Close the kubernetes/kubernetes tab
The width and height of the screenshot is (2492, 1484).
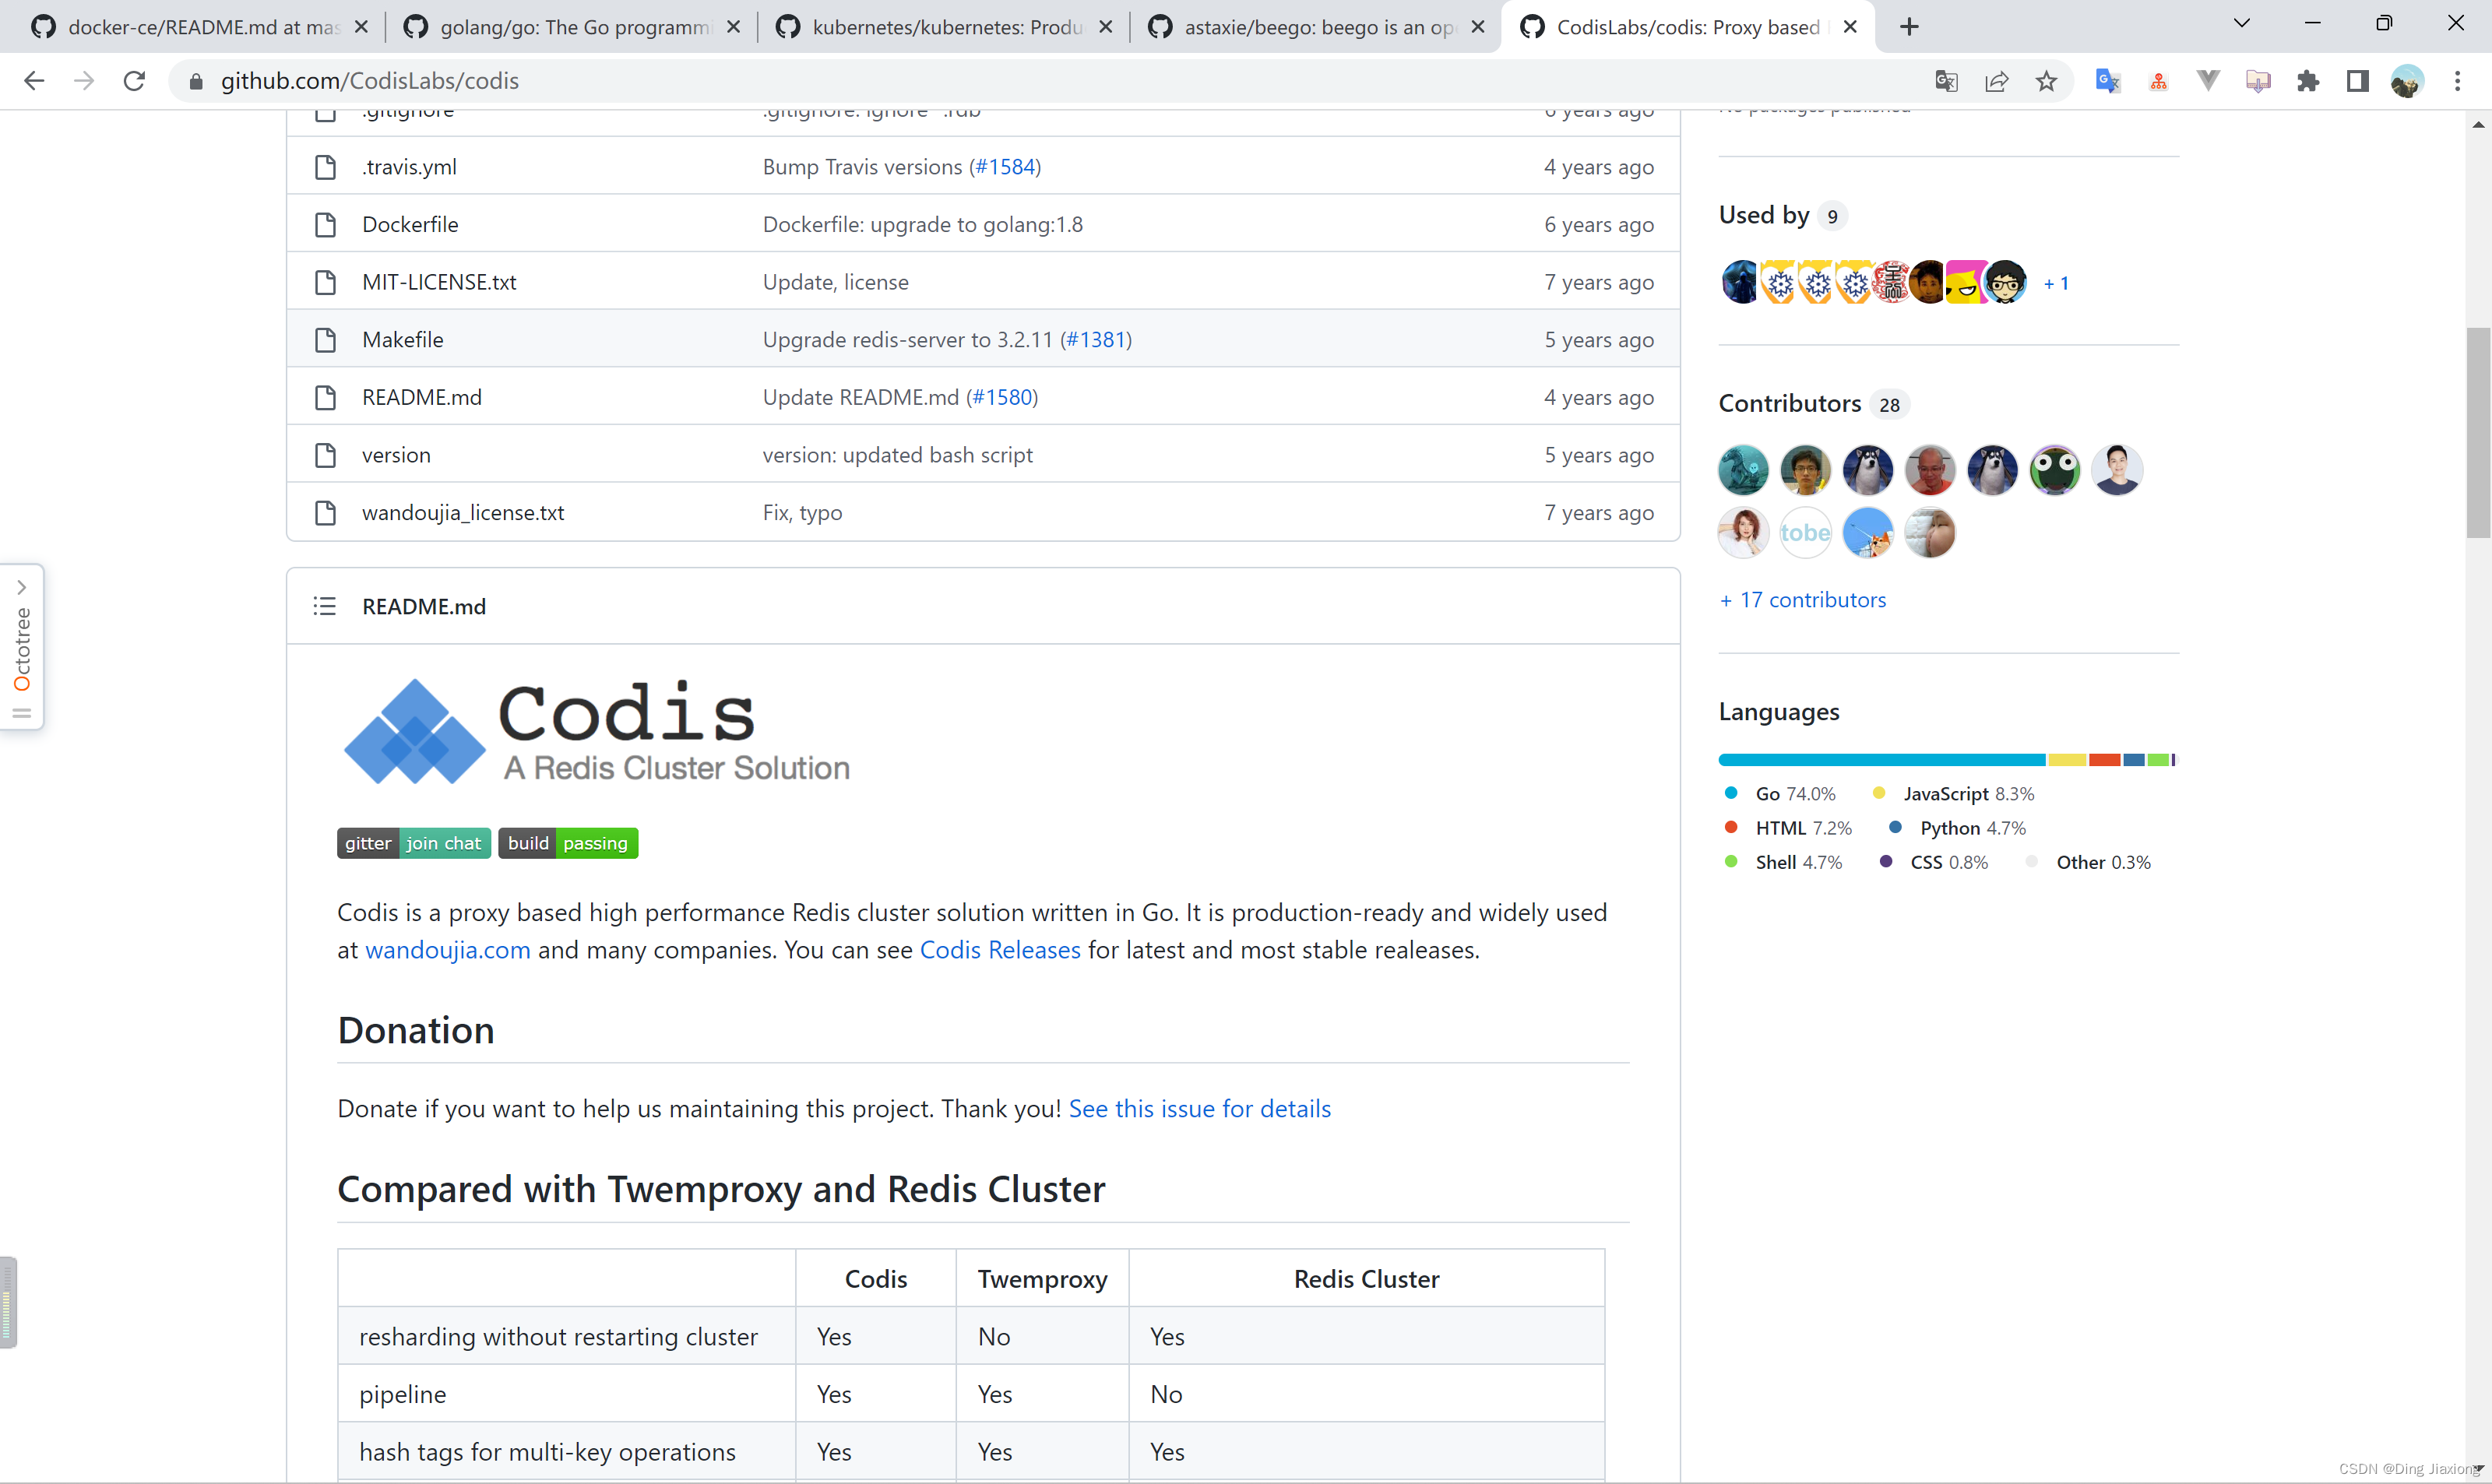tap(1106, 27)
